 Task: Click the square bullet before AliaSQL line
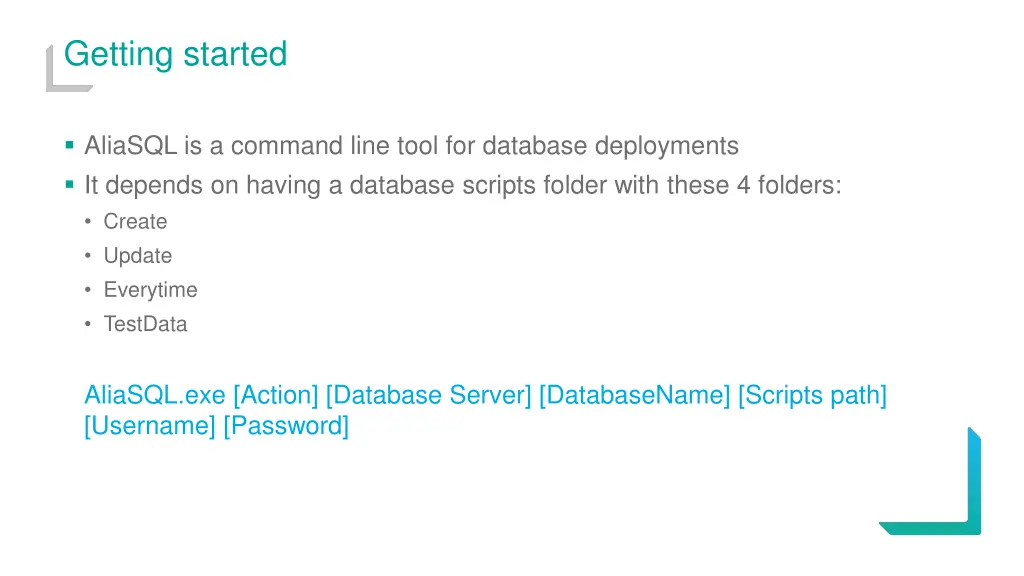tap(70, 145)
